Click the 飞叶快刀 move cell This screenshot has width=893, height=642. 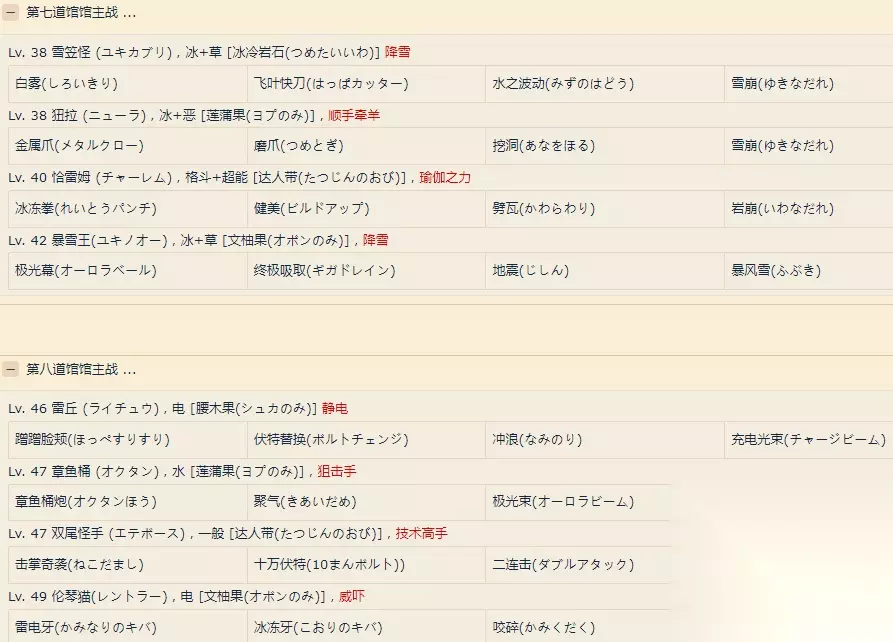pos(366,84)
